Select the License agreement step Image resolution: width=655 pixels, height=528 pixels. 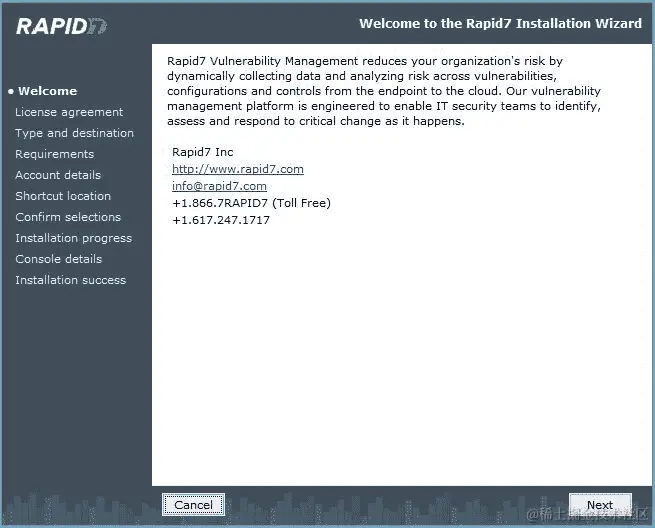(69, 112)
